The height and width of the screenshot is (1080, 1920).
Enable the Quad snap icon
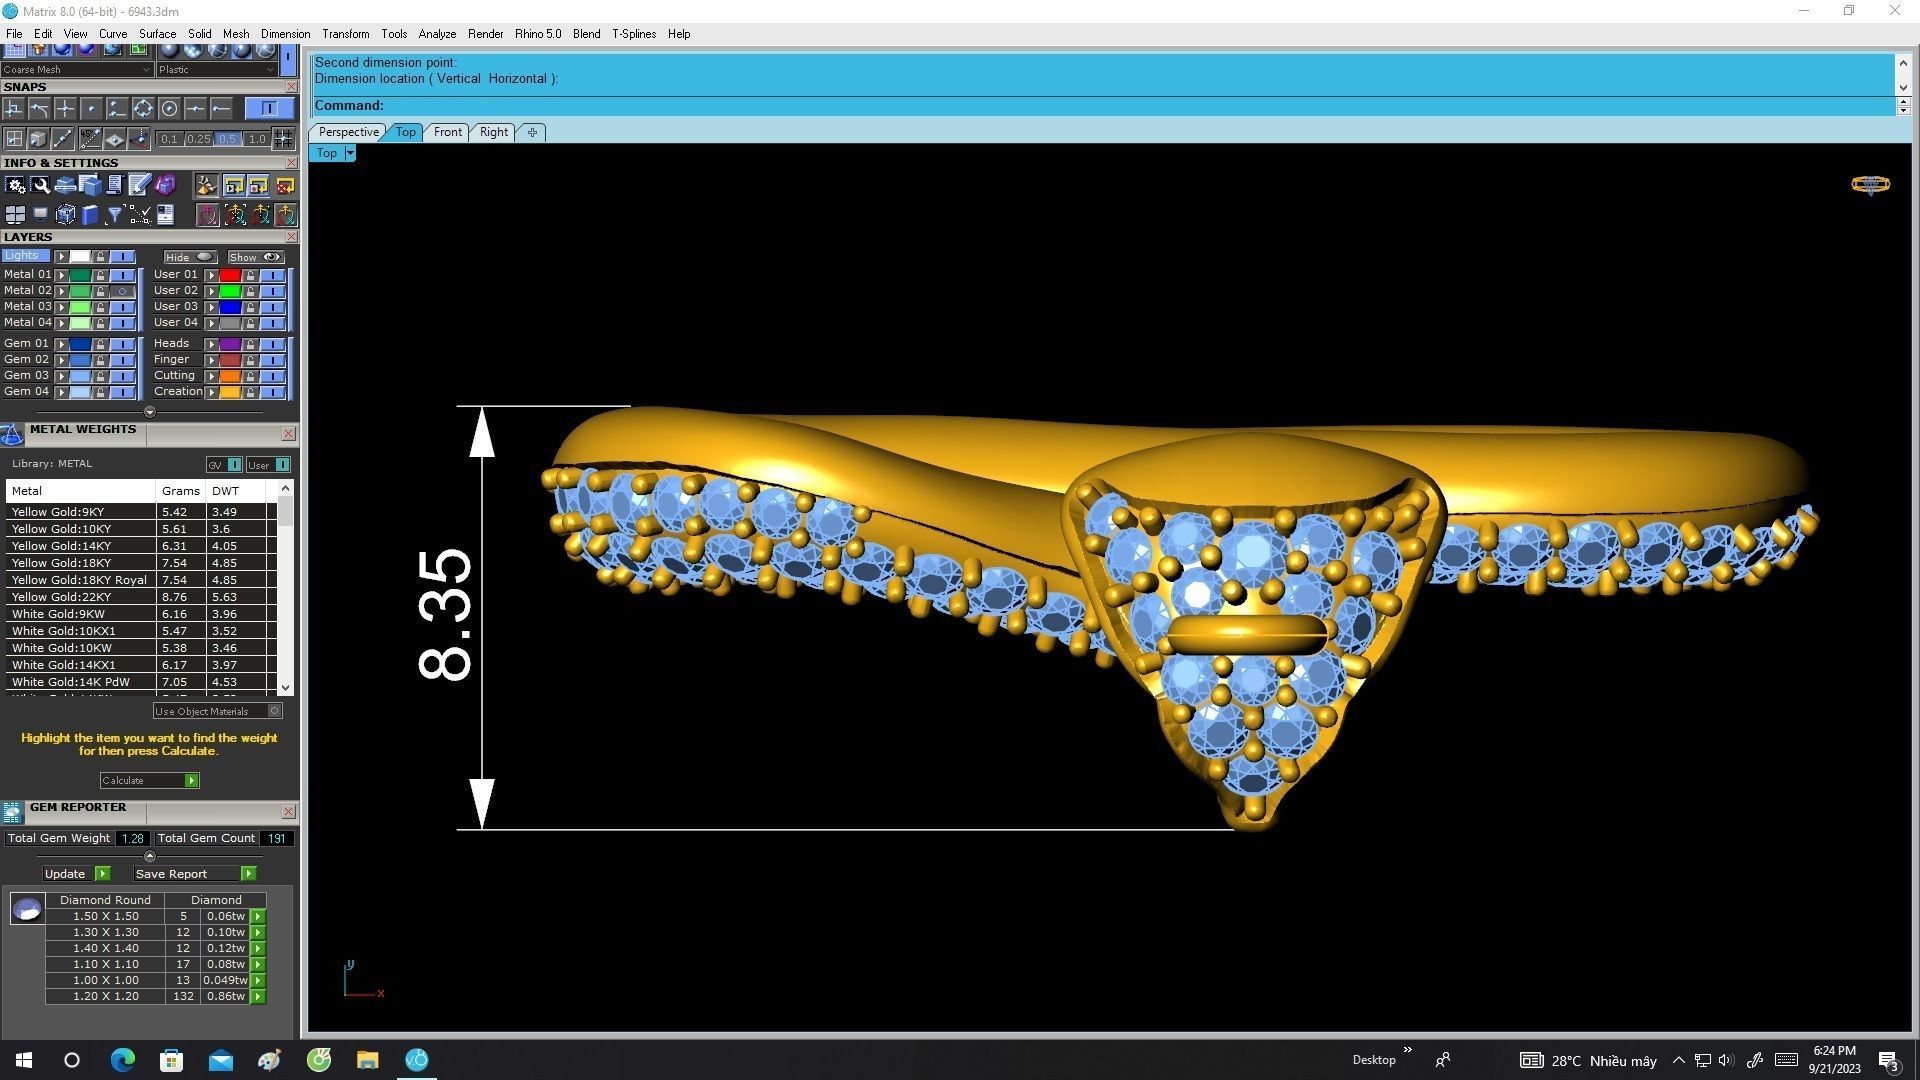coord(143,108)
